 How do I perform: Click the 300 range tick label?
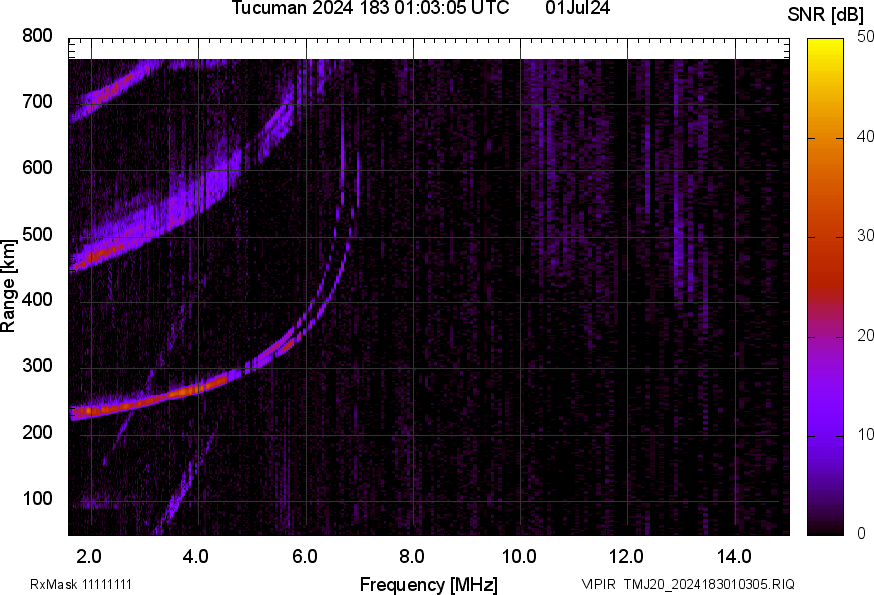pos(37,366)
